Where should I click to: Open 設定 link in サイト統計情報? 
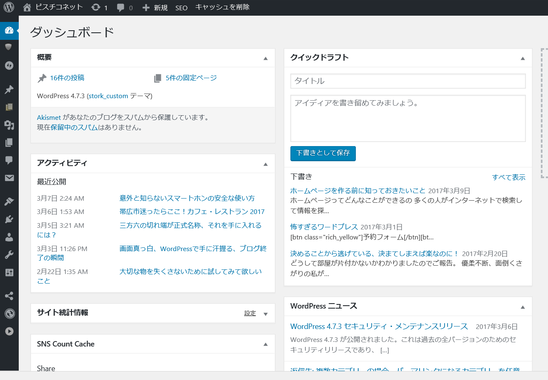pos(250,313)
